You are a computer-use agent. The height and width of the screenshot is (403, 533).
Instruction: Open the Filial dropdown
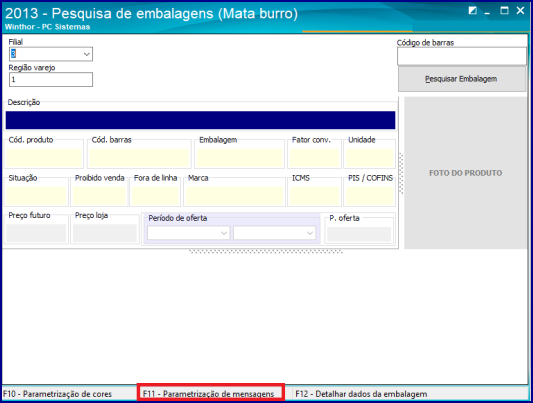tap(87, 54)
